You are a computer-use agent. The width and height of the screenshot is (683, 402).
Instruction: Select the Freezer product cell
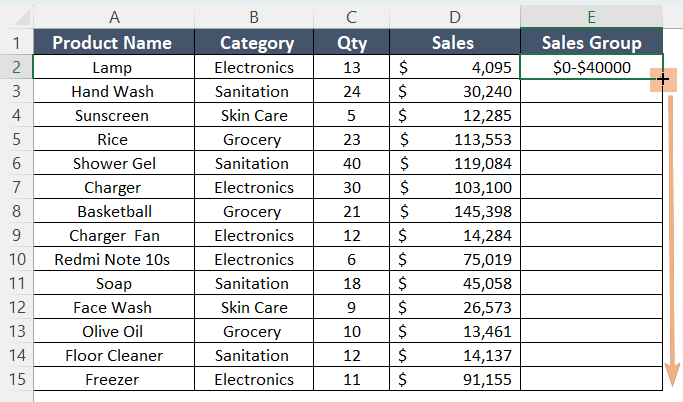[114, 380]
